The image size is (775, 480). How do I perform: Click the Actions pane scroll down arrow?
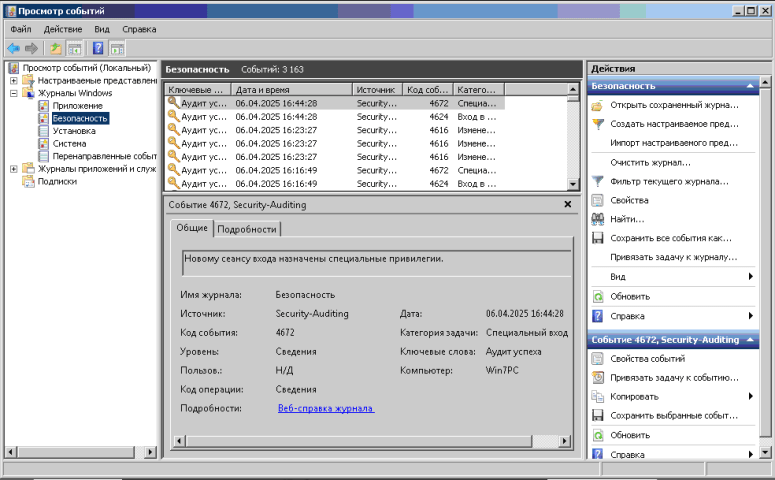coord(765,451)
